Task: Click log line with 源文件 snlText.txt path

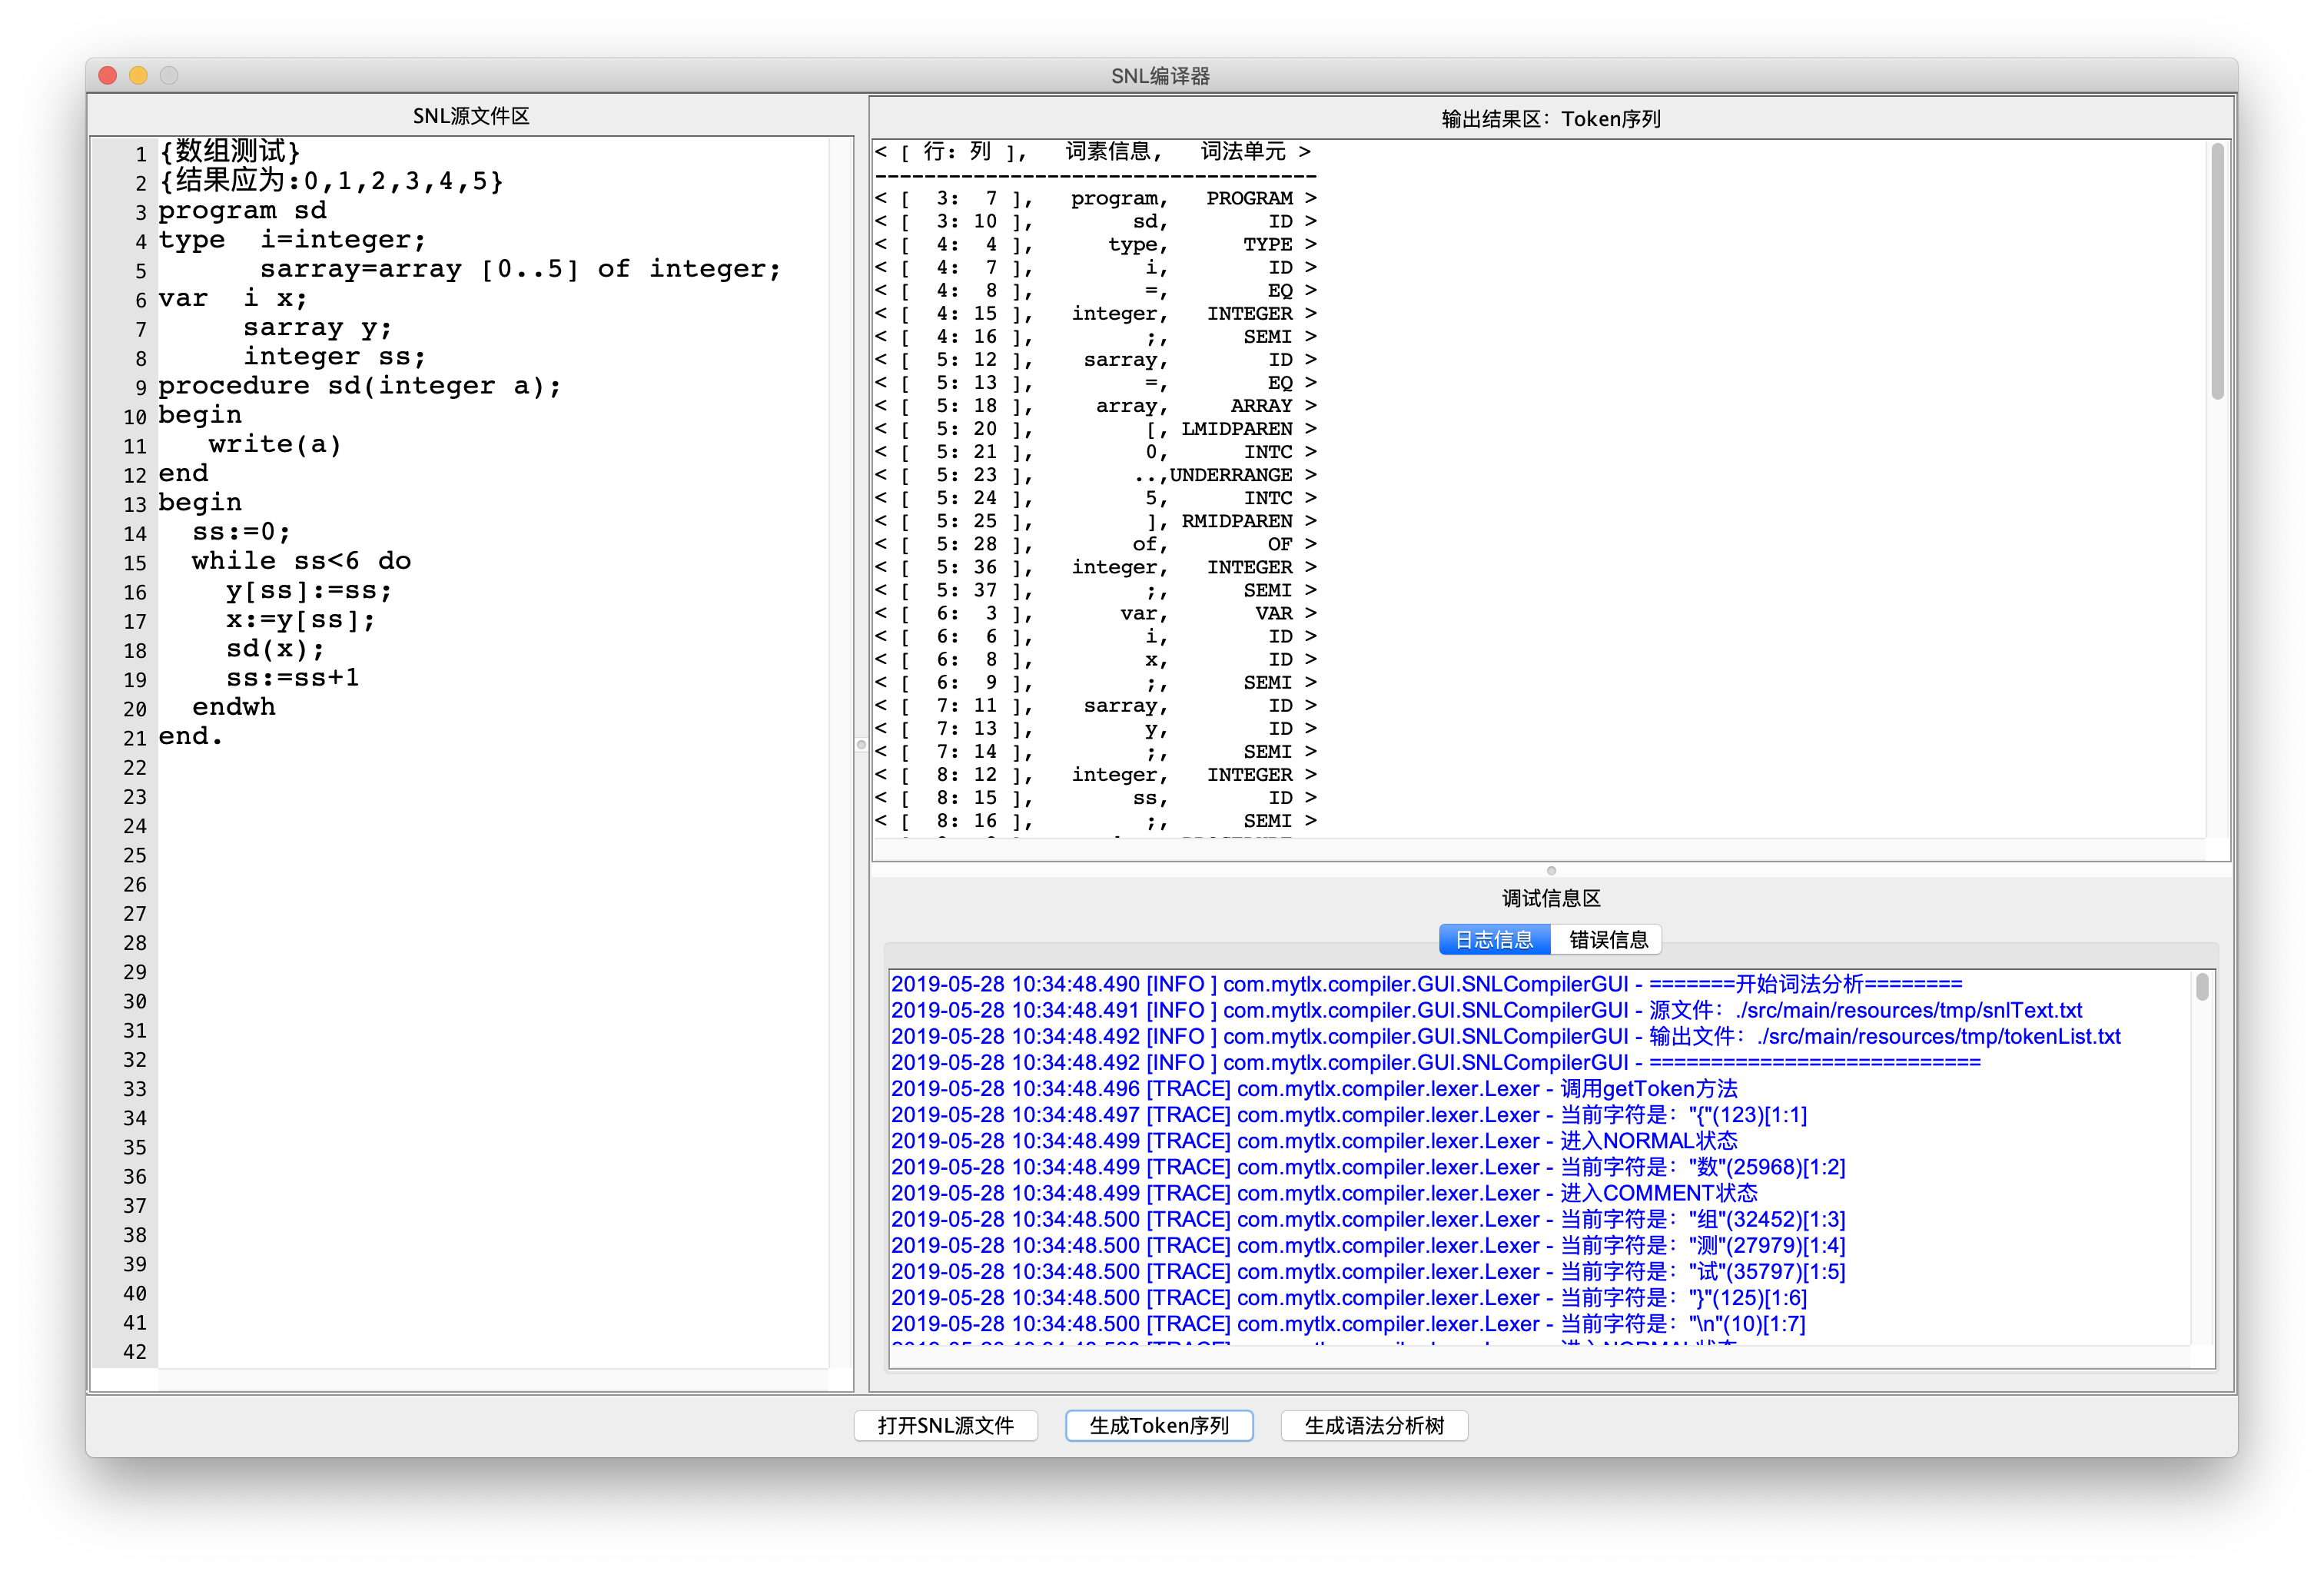Action: pyautogui.click(x=1486, y=1010)
